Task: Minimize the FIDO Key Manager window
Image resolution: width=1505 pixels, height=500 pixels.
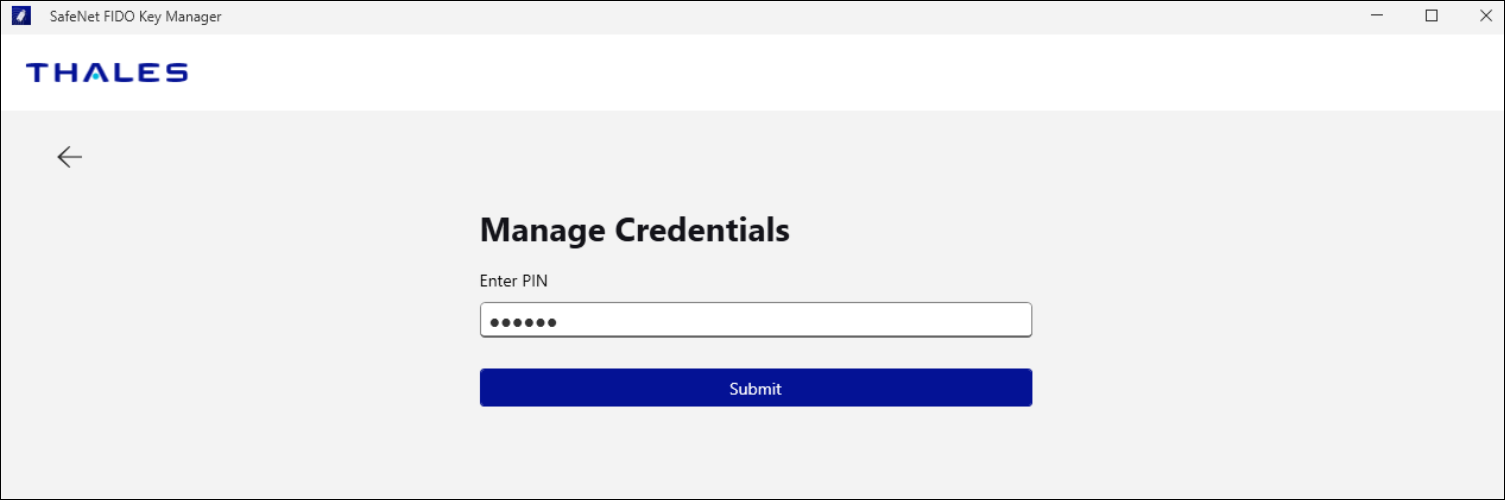Action: pos(1377,16)
